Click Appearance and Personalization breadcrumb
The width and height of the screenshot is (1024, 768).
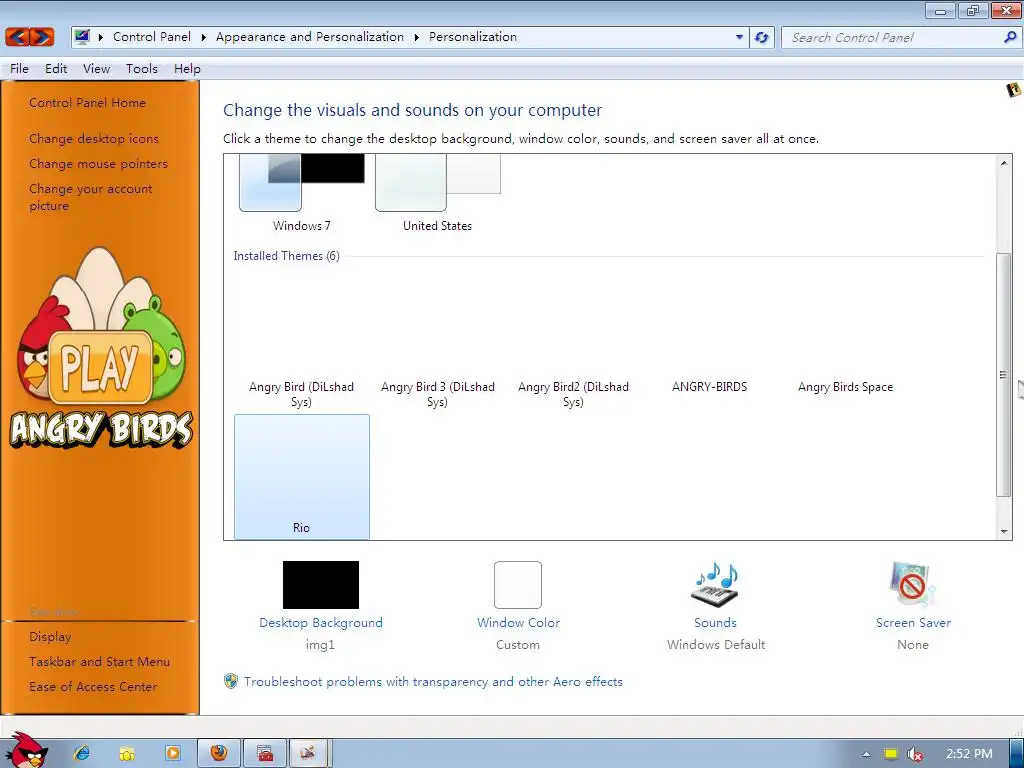click(x=310, y=37)
